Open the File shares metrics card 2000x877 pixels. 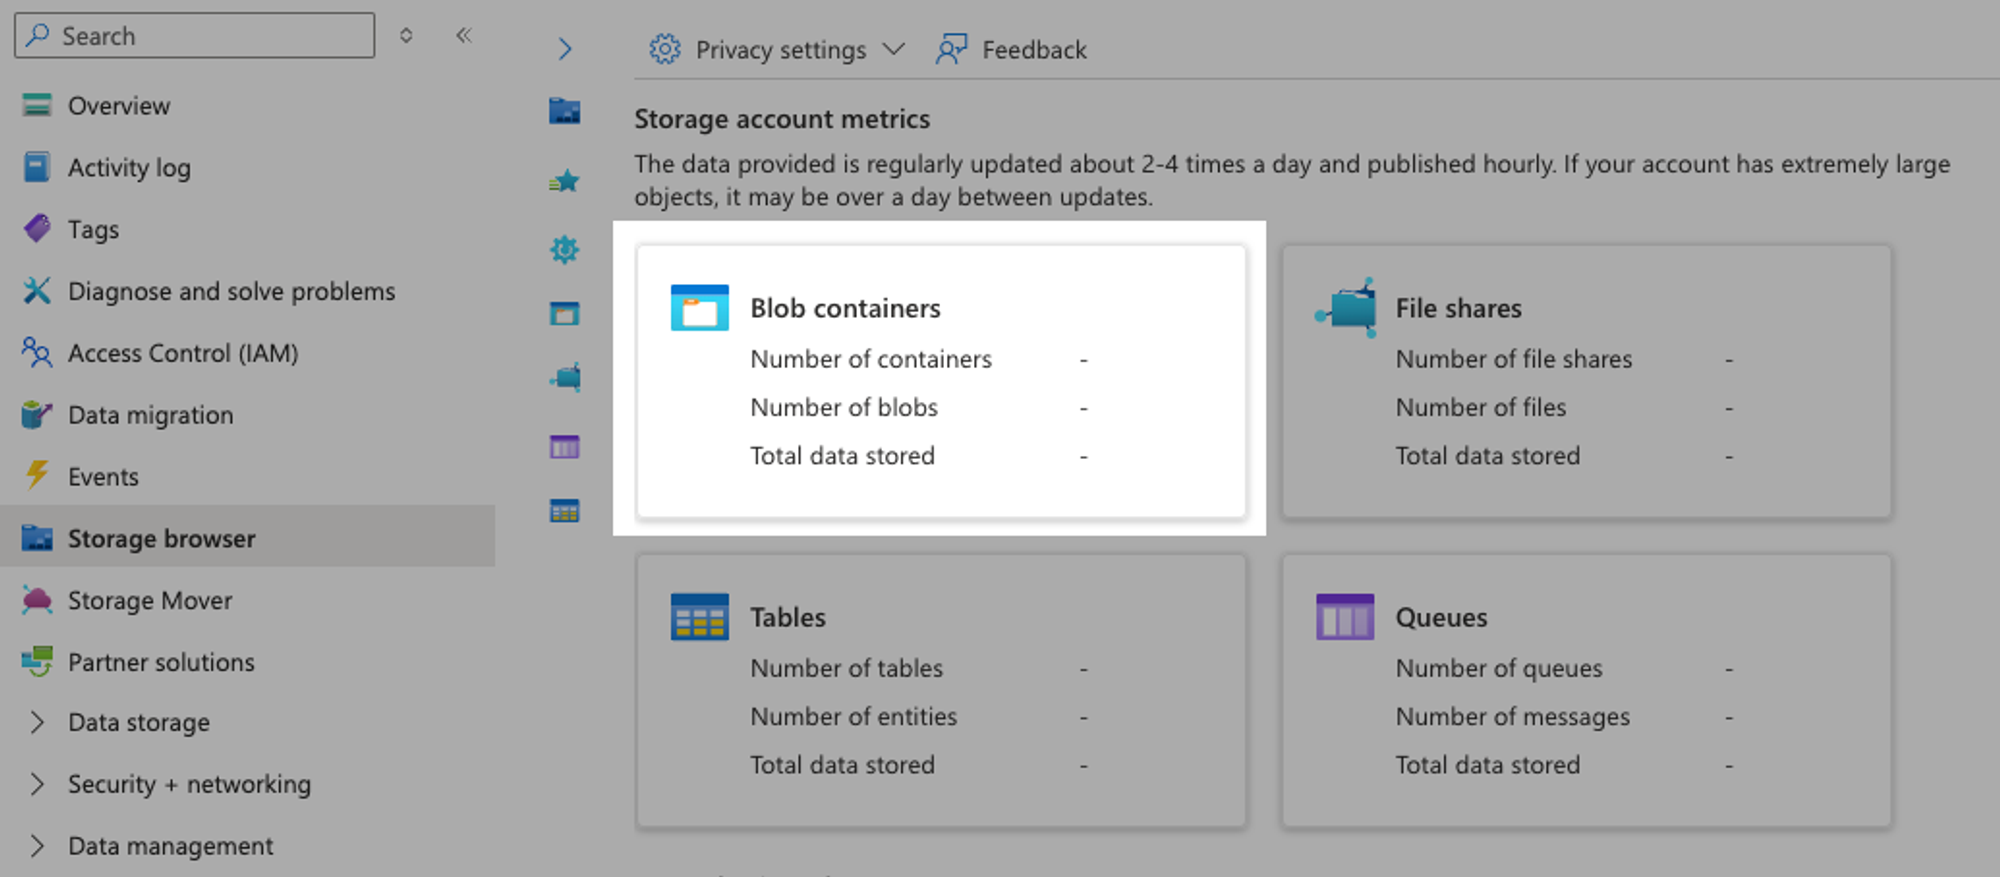click(1586, 382)
